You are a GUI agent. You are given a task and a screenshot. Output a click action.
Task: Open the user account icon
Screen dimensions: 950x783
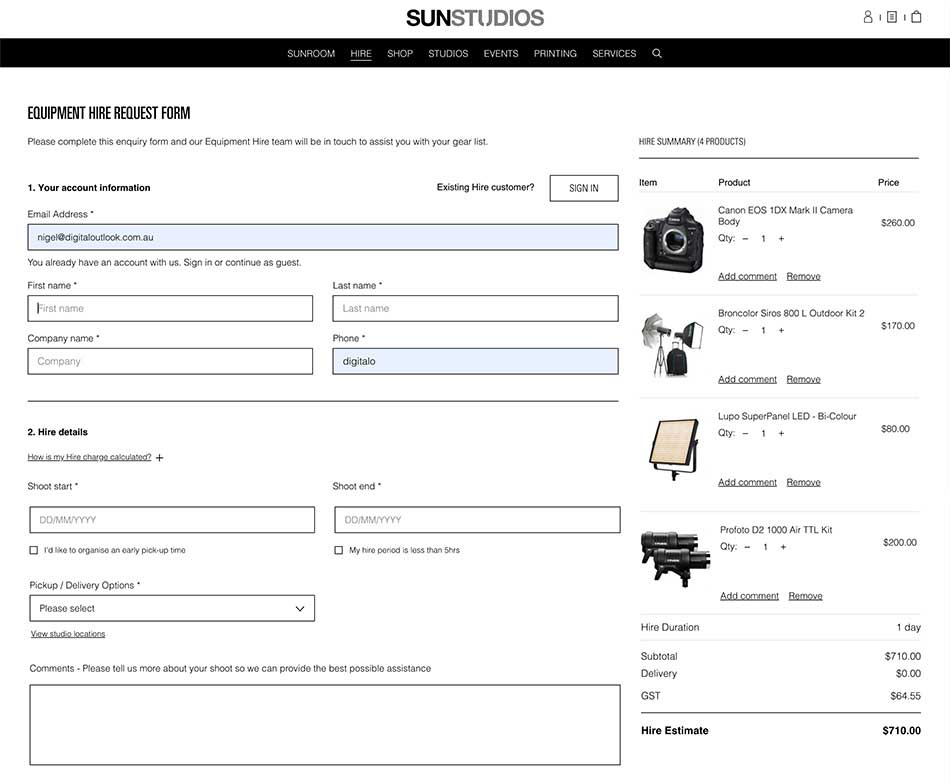[868, 17]
